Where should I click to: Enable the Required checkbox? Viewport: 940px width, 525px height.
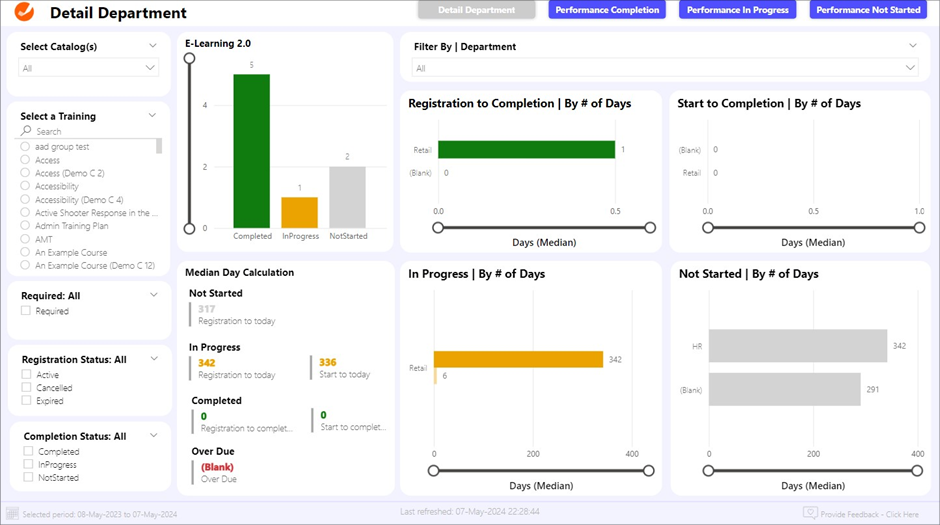tap(26, 311)
